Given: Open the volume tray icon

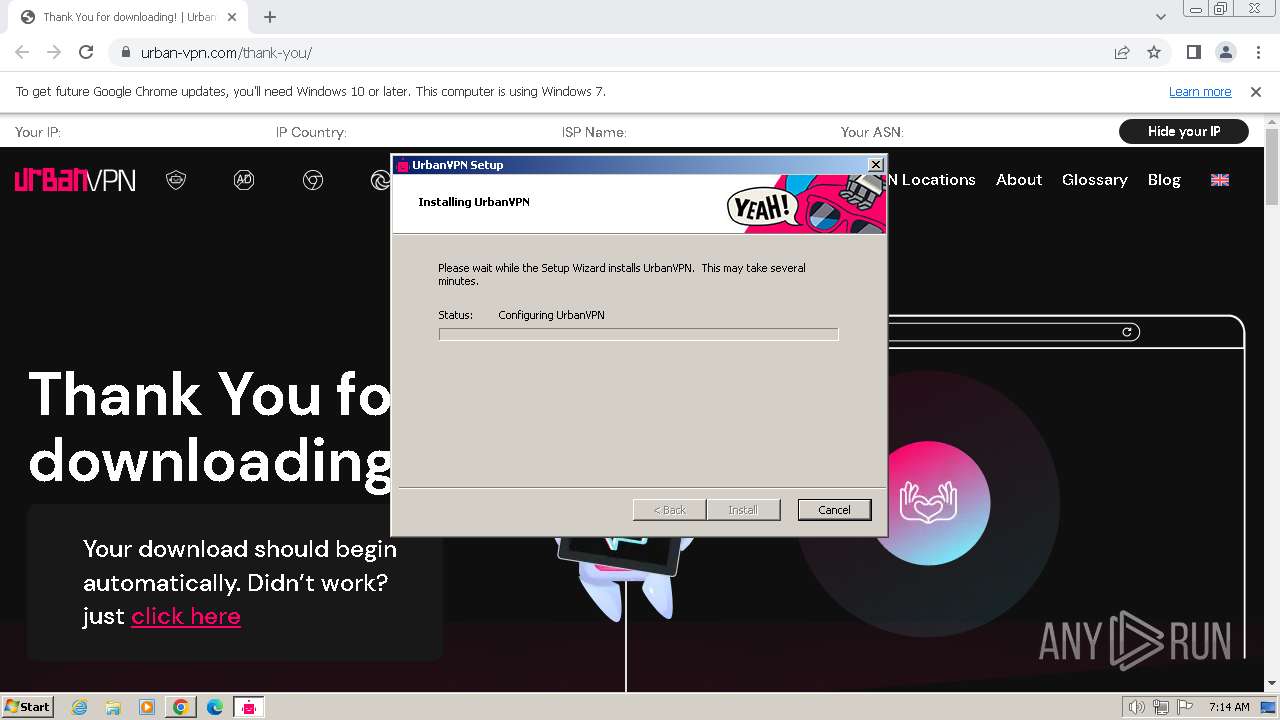Looking at the screenshot, I should click(x=1137, y=707).
